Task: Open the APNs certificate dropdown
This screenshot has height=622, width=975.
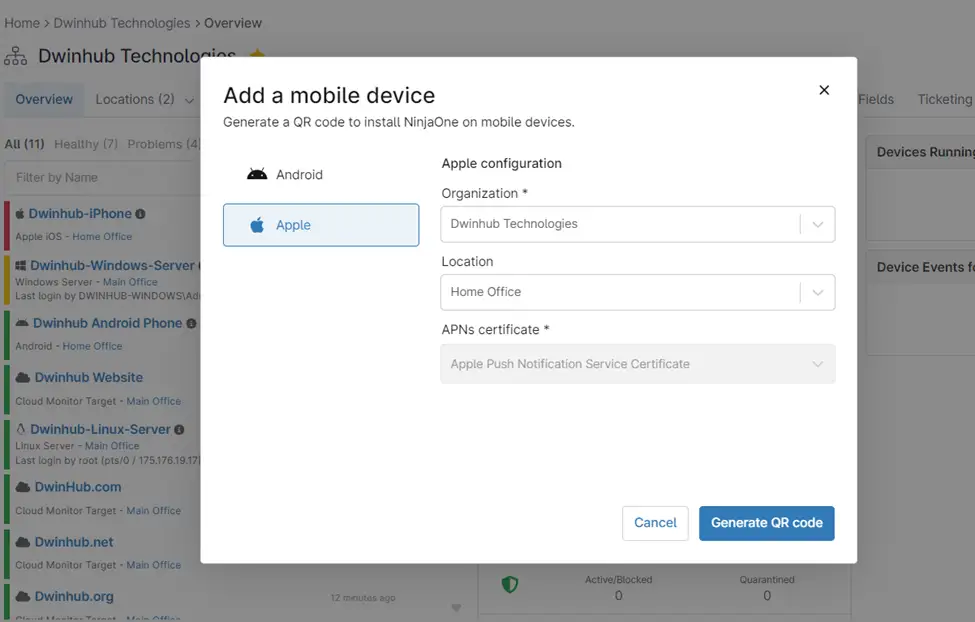Action: 637,364
